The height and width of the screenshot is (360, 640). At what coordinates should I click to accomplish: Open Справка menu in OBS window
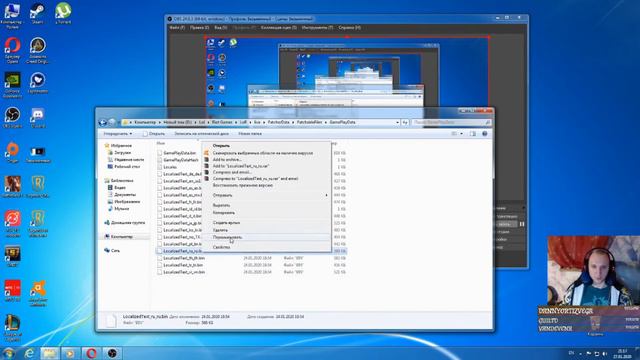pyautogui.click(x=349, y=28)
